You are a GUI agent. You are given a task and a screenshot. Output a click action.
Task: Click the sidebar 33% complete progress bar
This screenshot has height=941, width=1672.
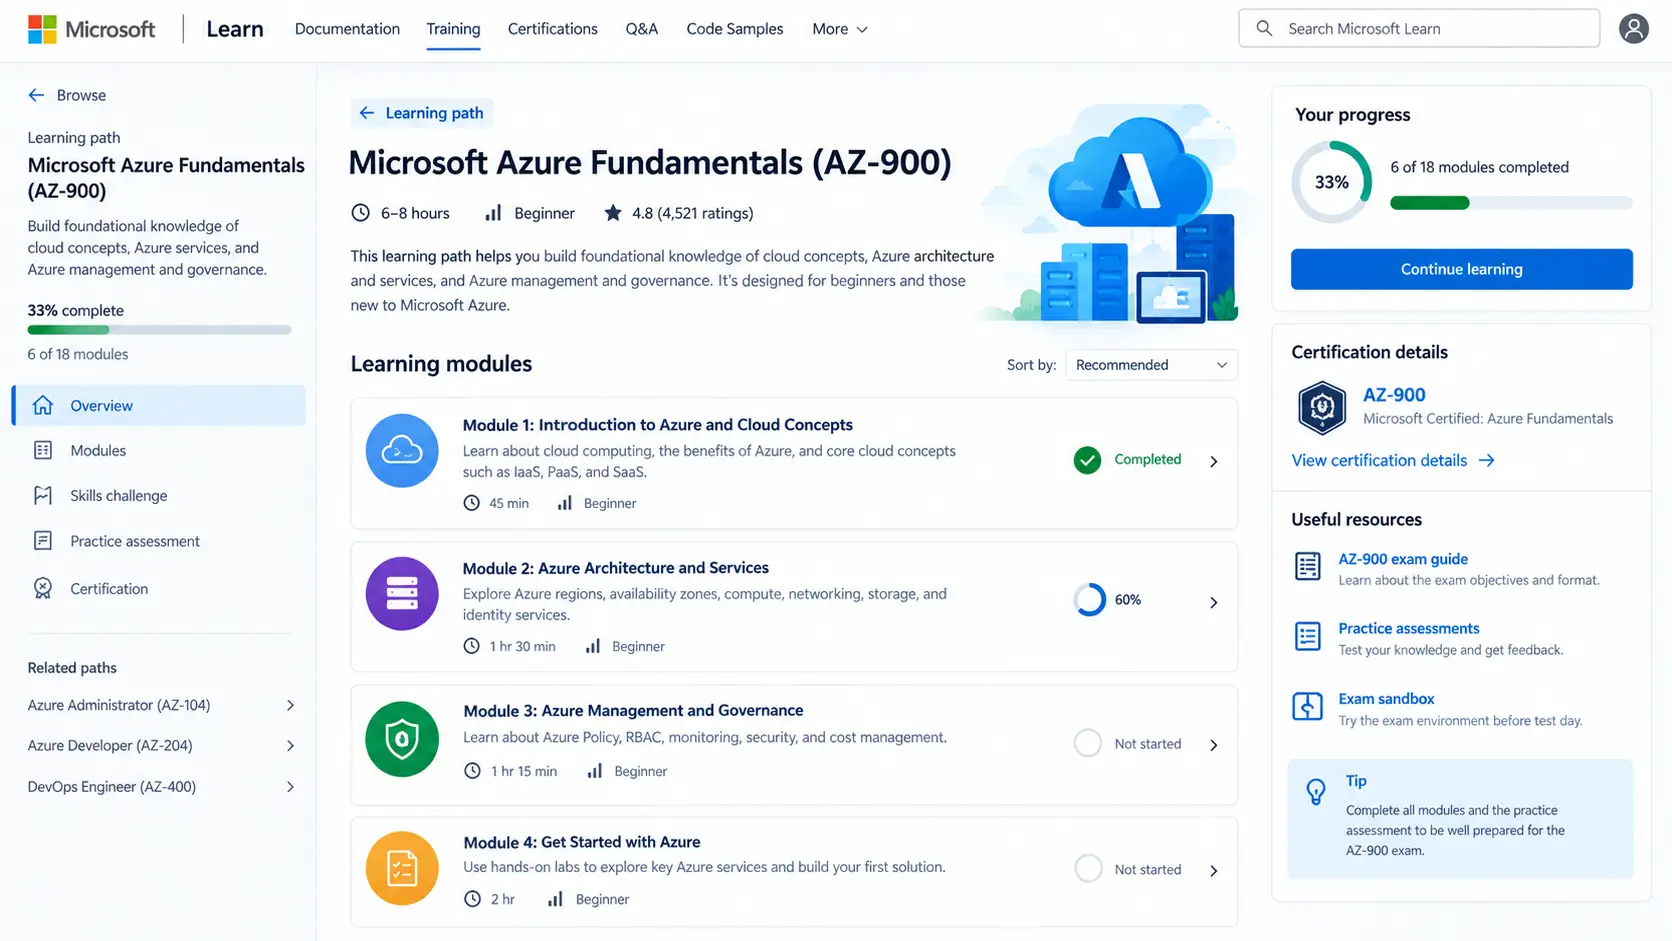pyautogui.click(x=160, y=330)
